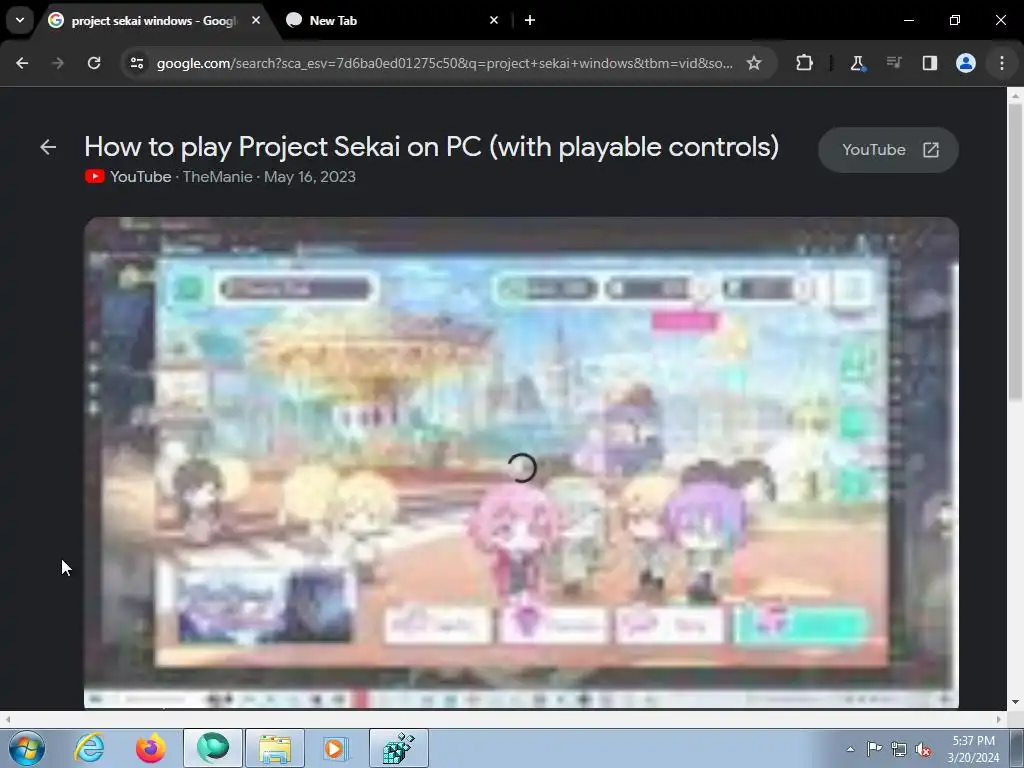Click the scroll up arrow of vertical scrollbar

(x=1015, y=95)
